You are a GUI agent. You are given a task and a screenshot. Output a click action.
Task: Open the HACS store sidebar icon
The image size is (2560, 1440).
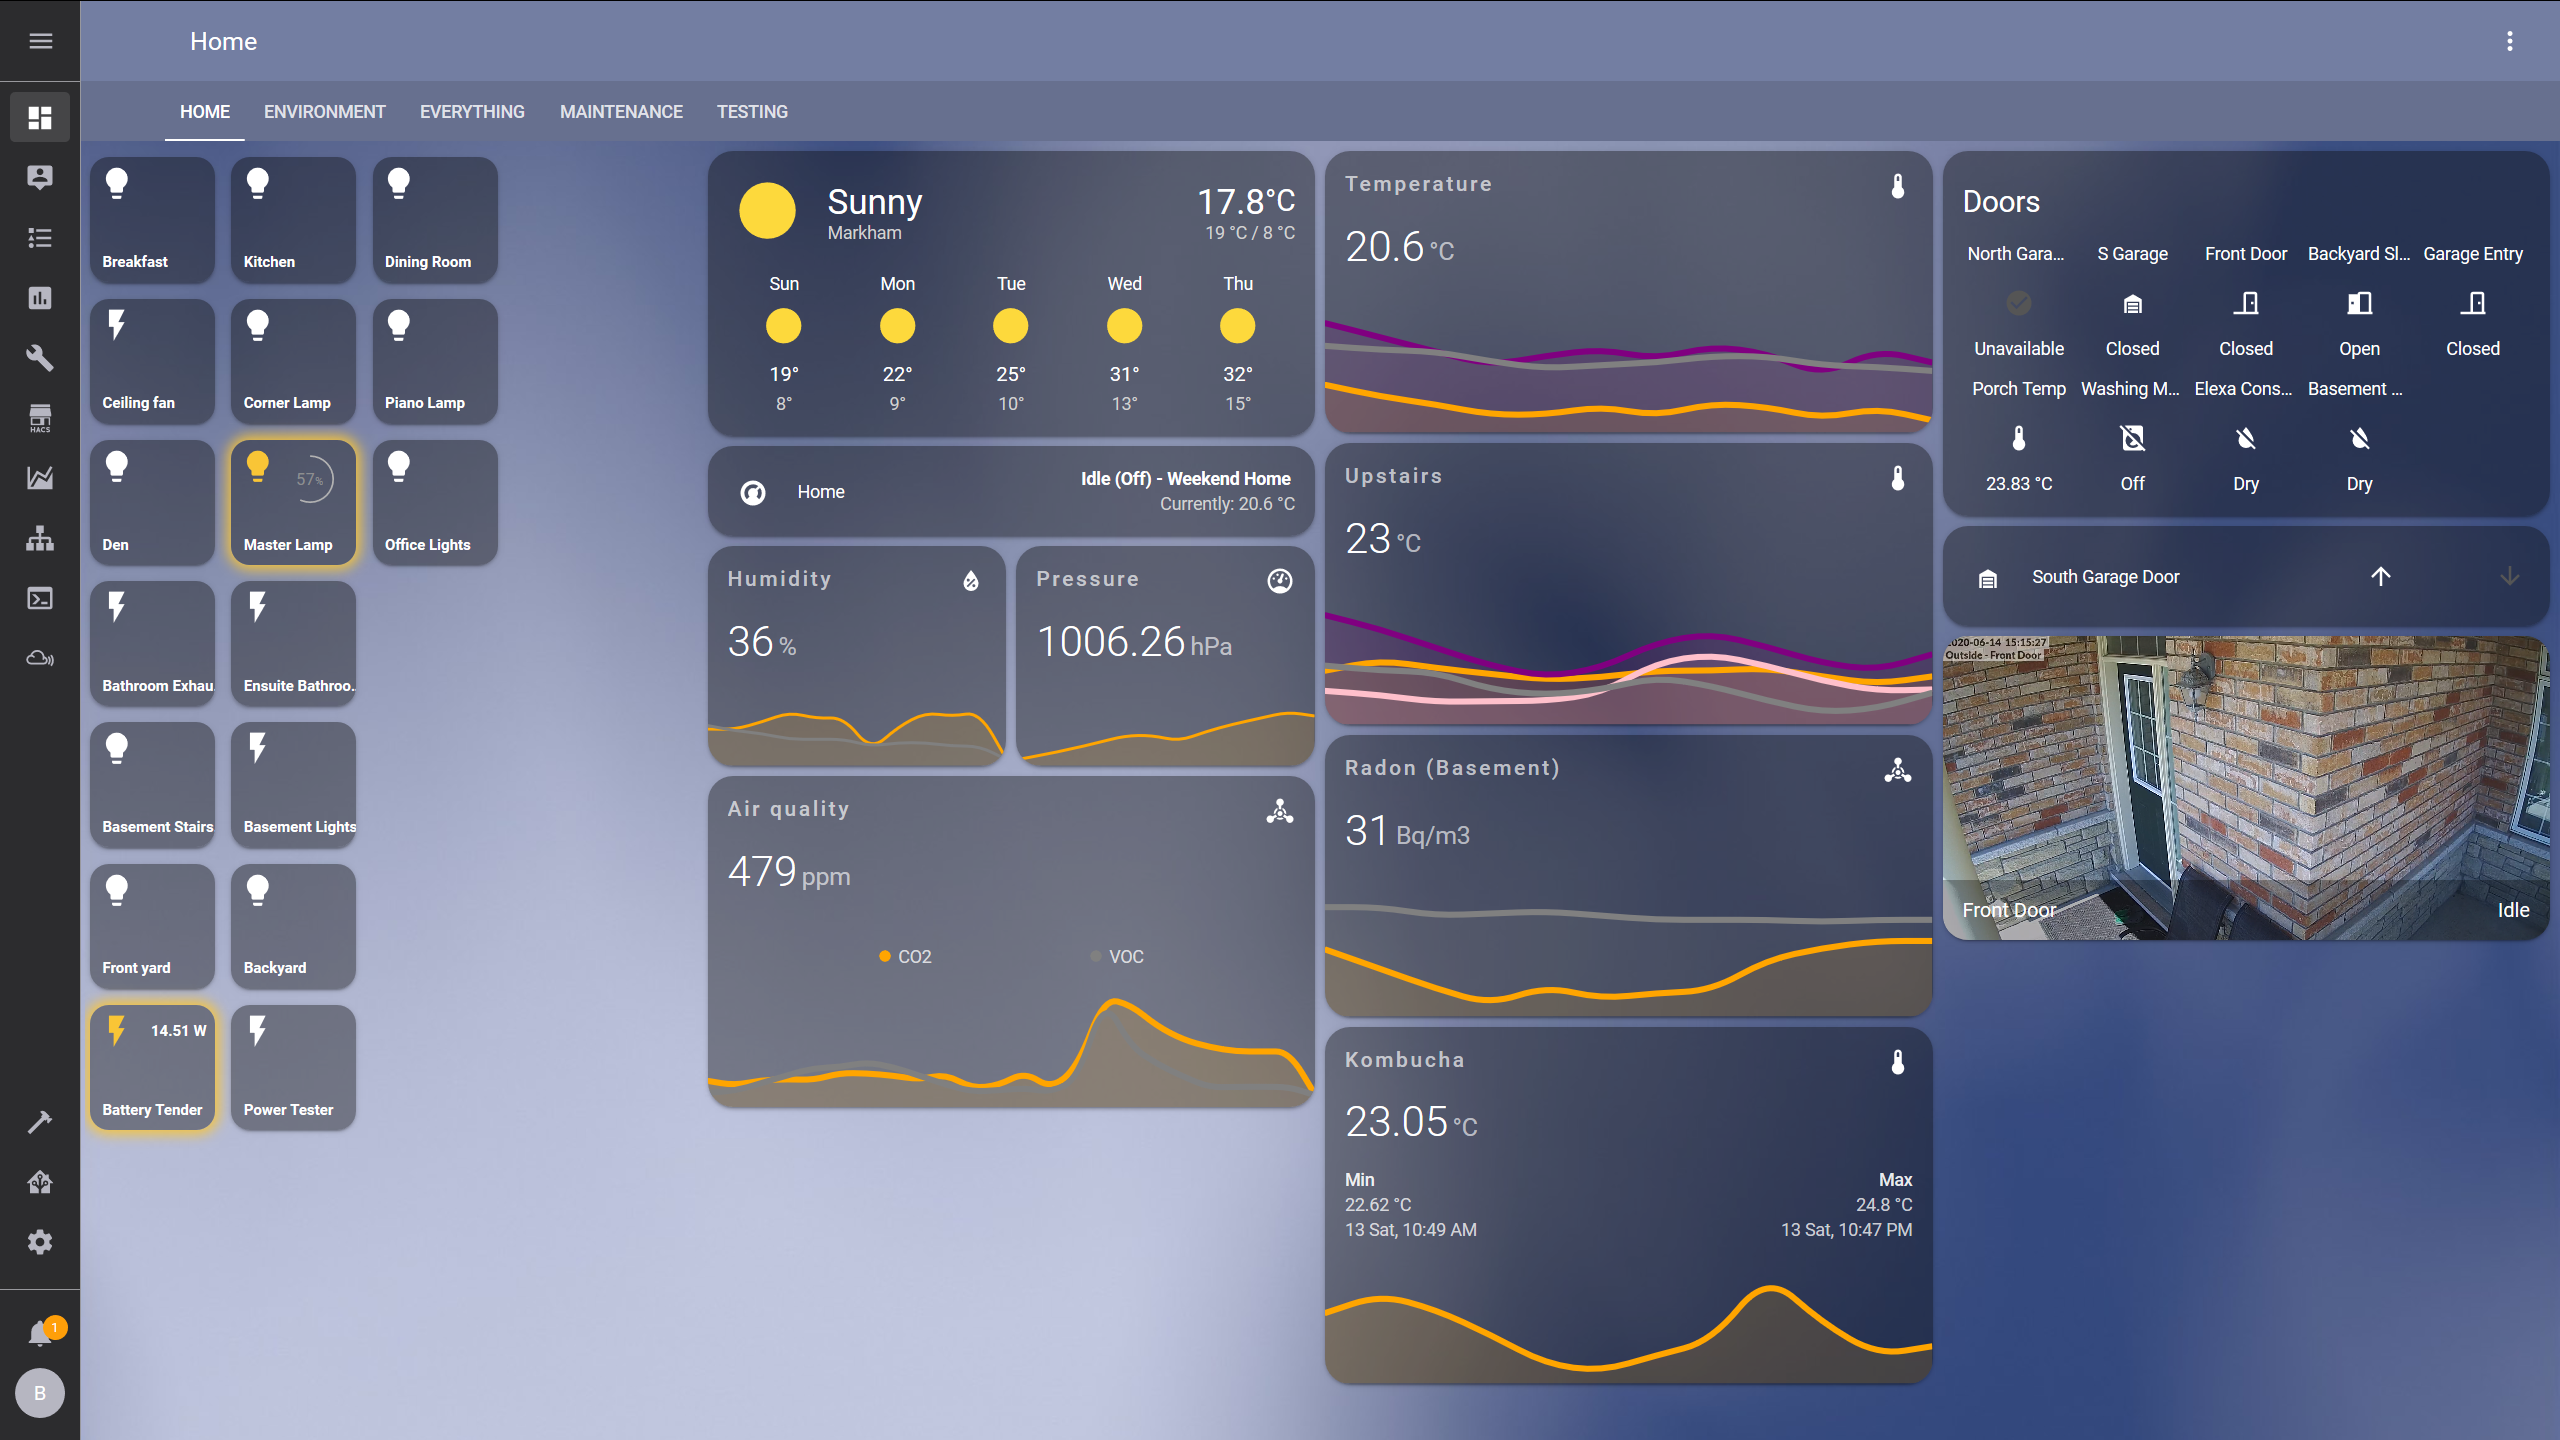(40, 418)
